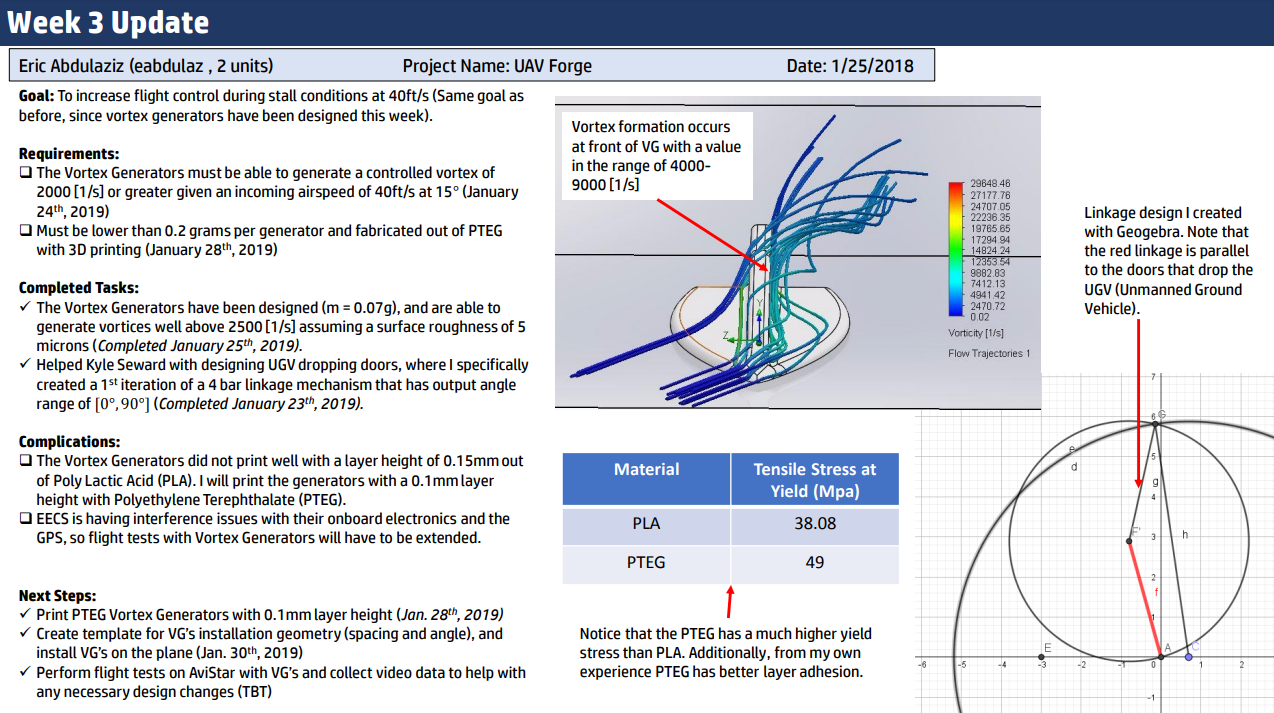
Task: Click the "Linkage design I created" caption
Action: pyautogui.click(x=1168, y=260)
